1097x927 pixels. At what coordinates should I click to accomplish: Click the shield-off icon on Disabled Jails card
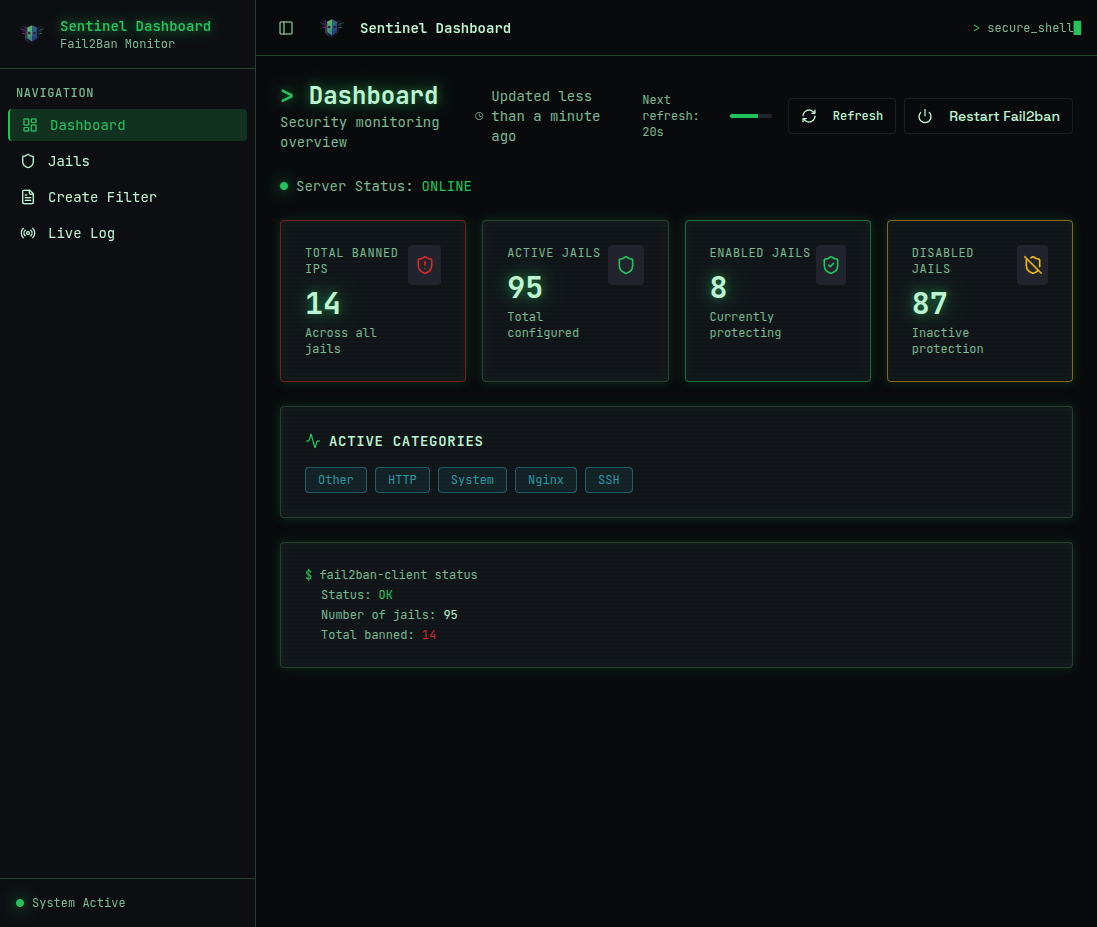pyautogui.click(x=1032, y=265)
